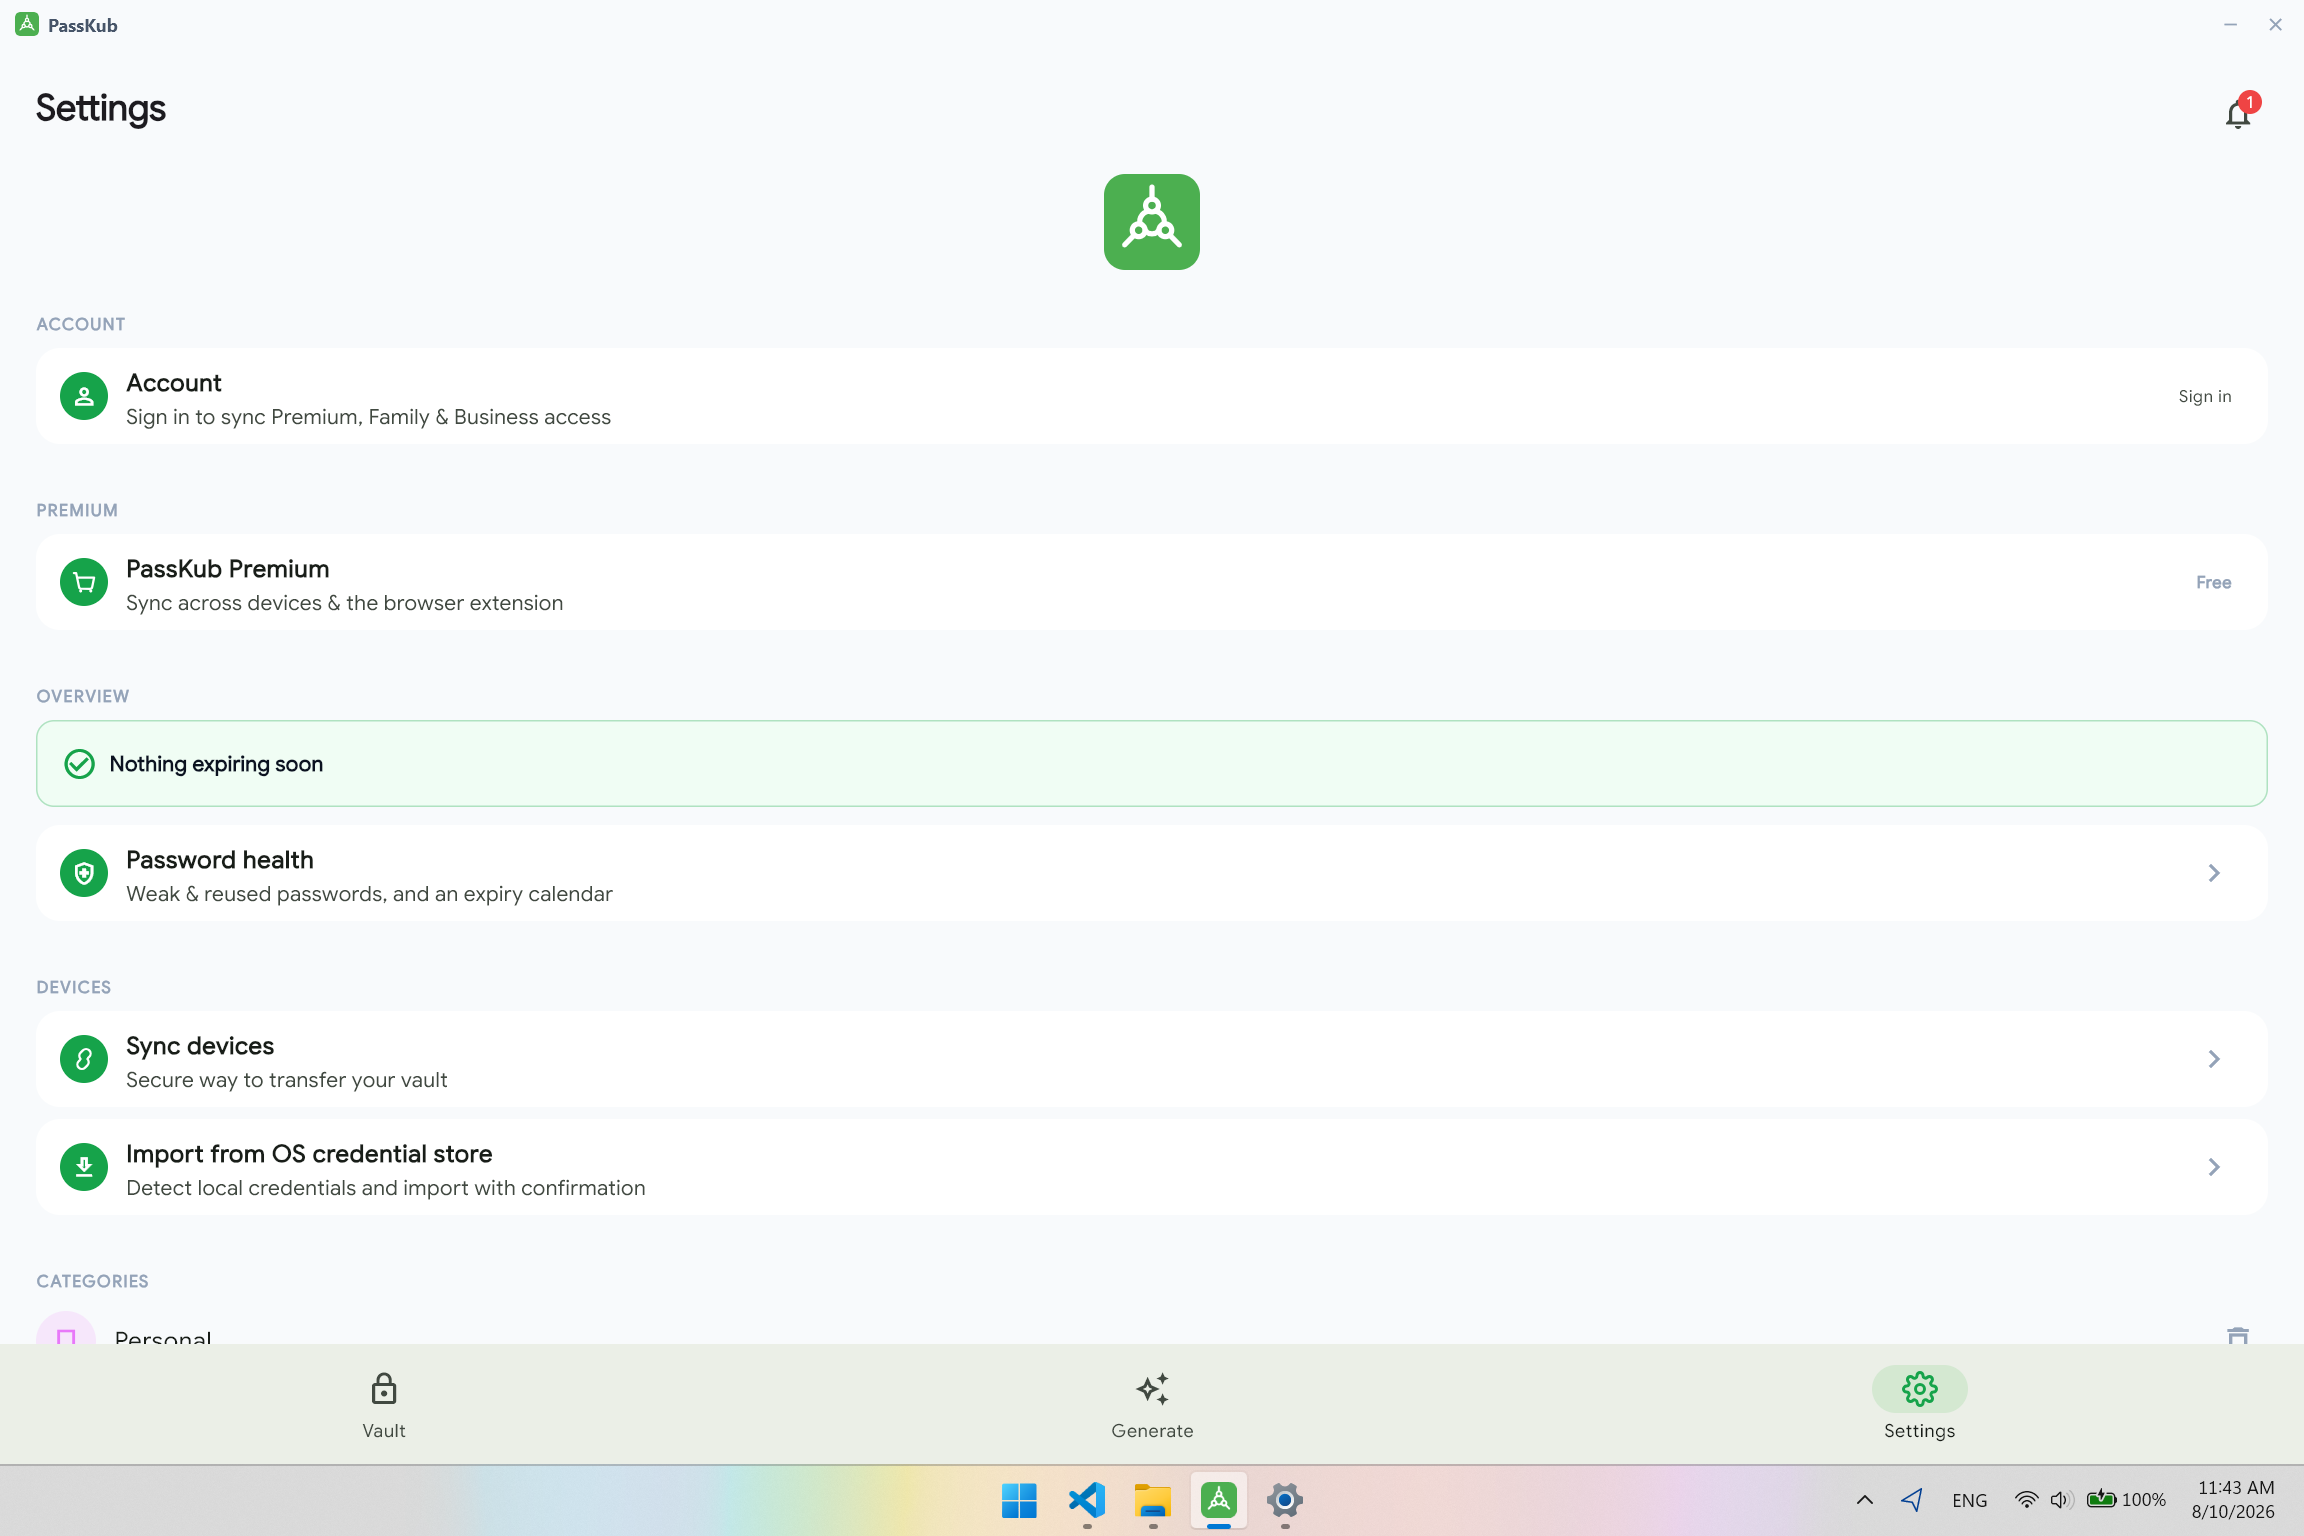The image size is (2304, 1536).
Task: Open Password health row
Action: [1152, 874]
